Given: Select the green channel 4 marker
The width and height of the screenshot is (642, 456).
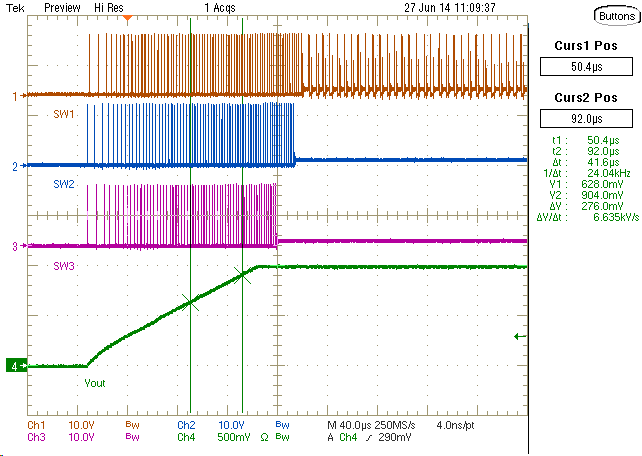Looking at the screenshot, I should point(15,367).
